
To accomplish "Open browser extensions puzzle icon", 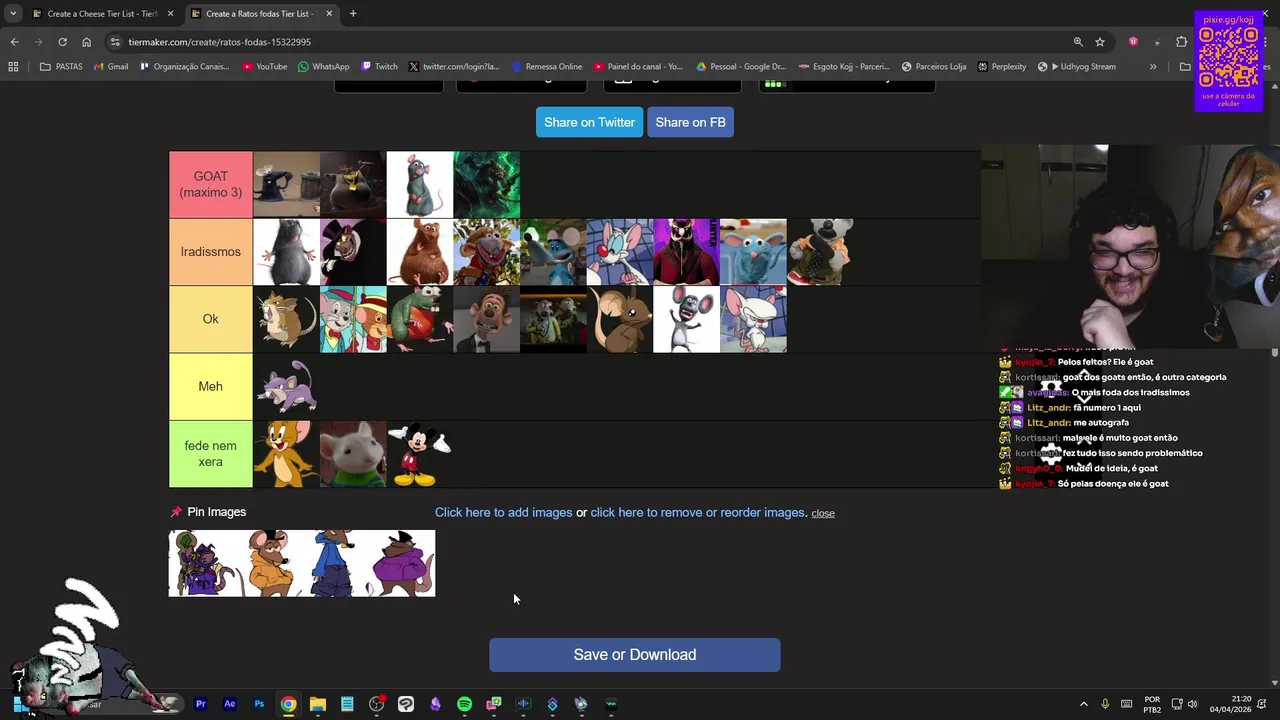I will point(1182,42).
